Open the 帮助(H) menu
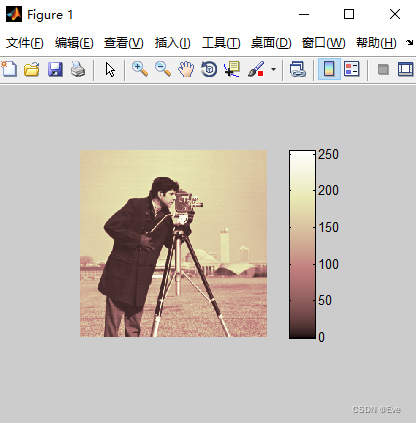Screen dimensions: 416x423 point(376,43)
